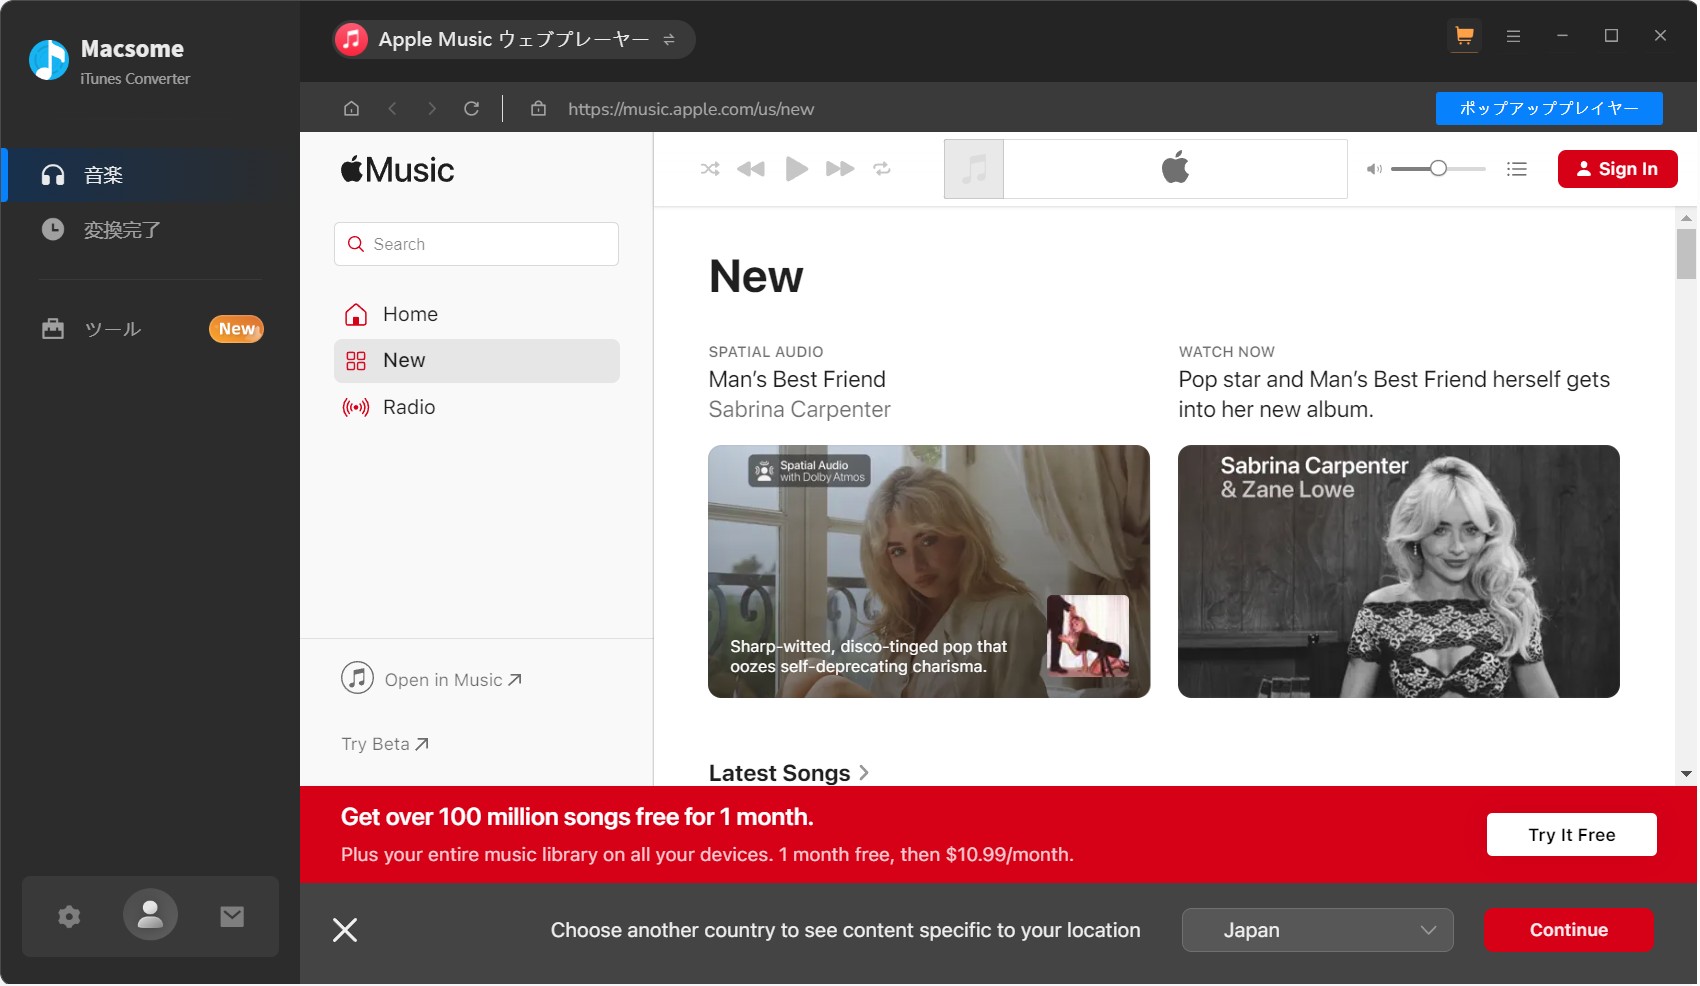This screenshot has width=1700, height=986.
Task: Click the Sign In button
Action: tap(1616, 169)
